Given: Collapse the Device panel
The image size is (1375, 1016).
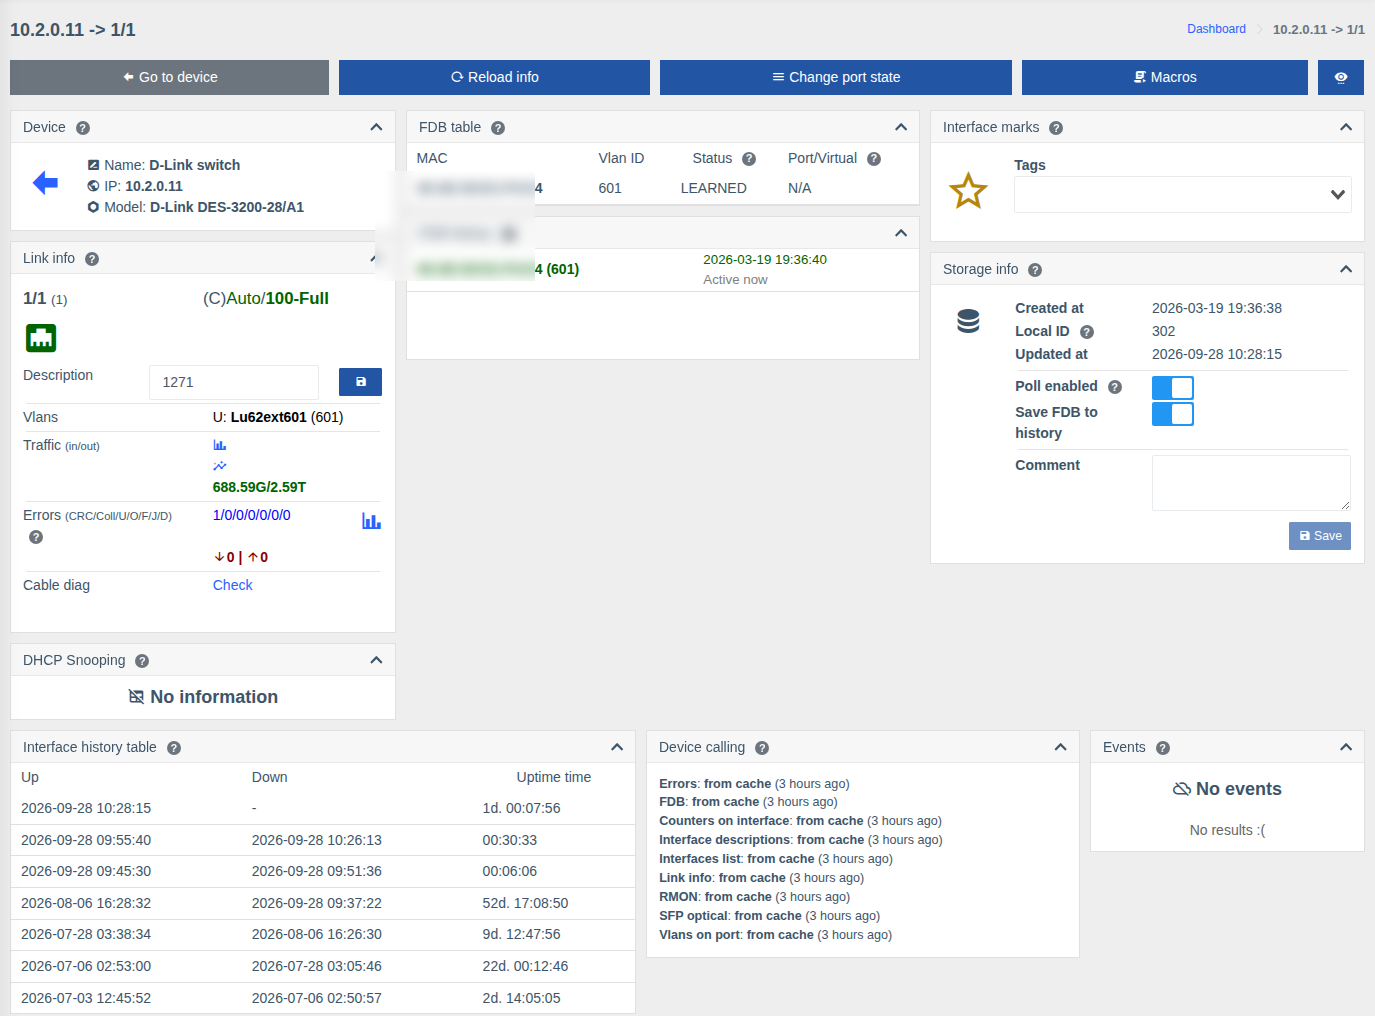Looking at the screenshot, I should [x=376, y=127].
